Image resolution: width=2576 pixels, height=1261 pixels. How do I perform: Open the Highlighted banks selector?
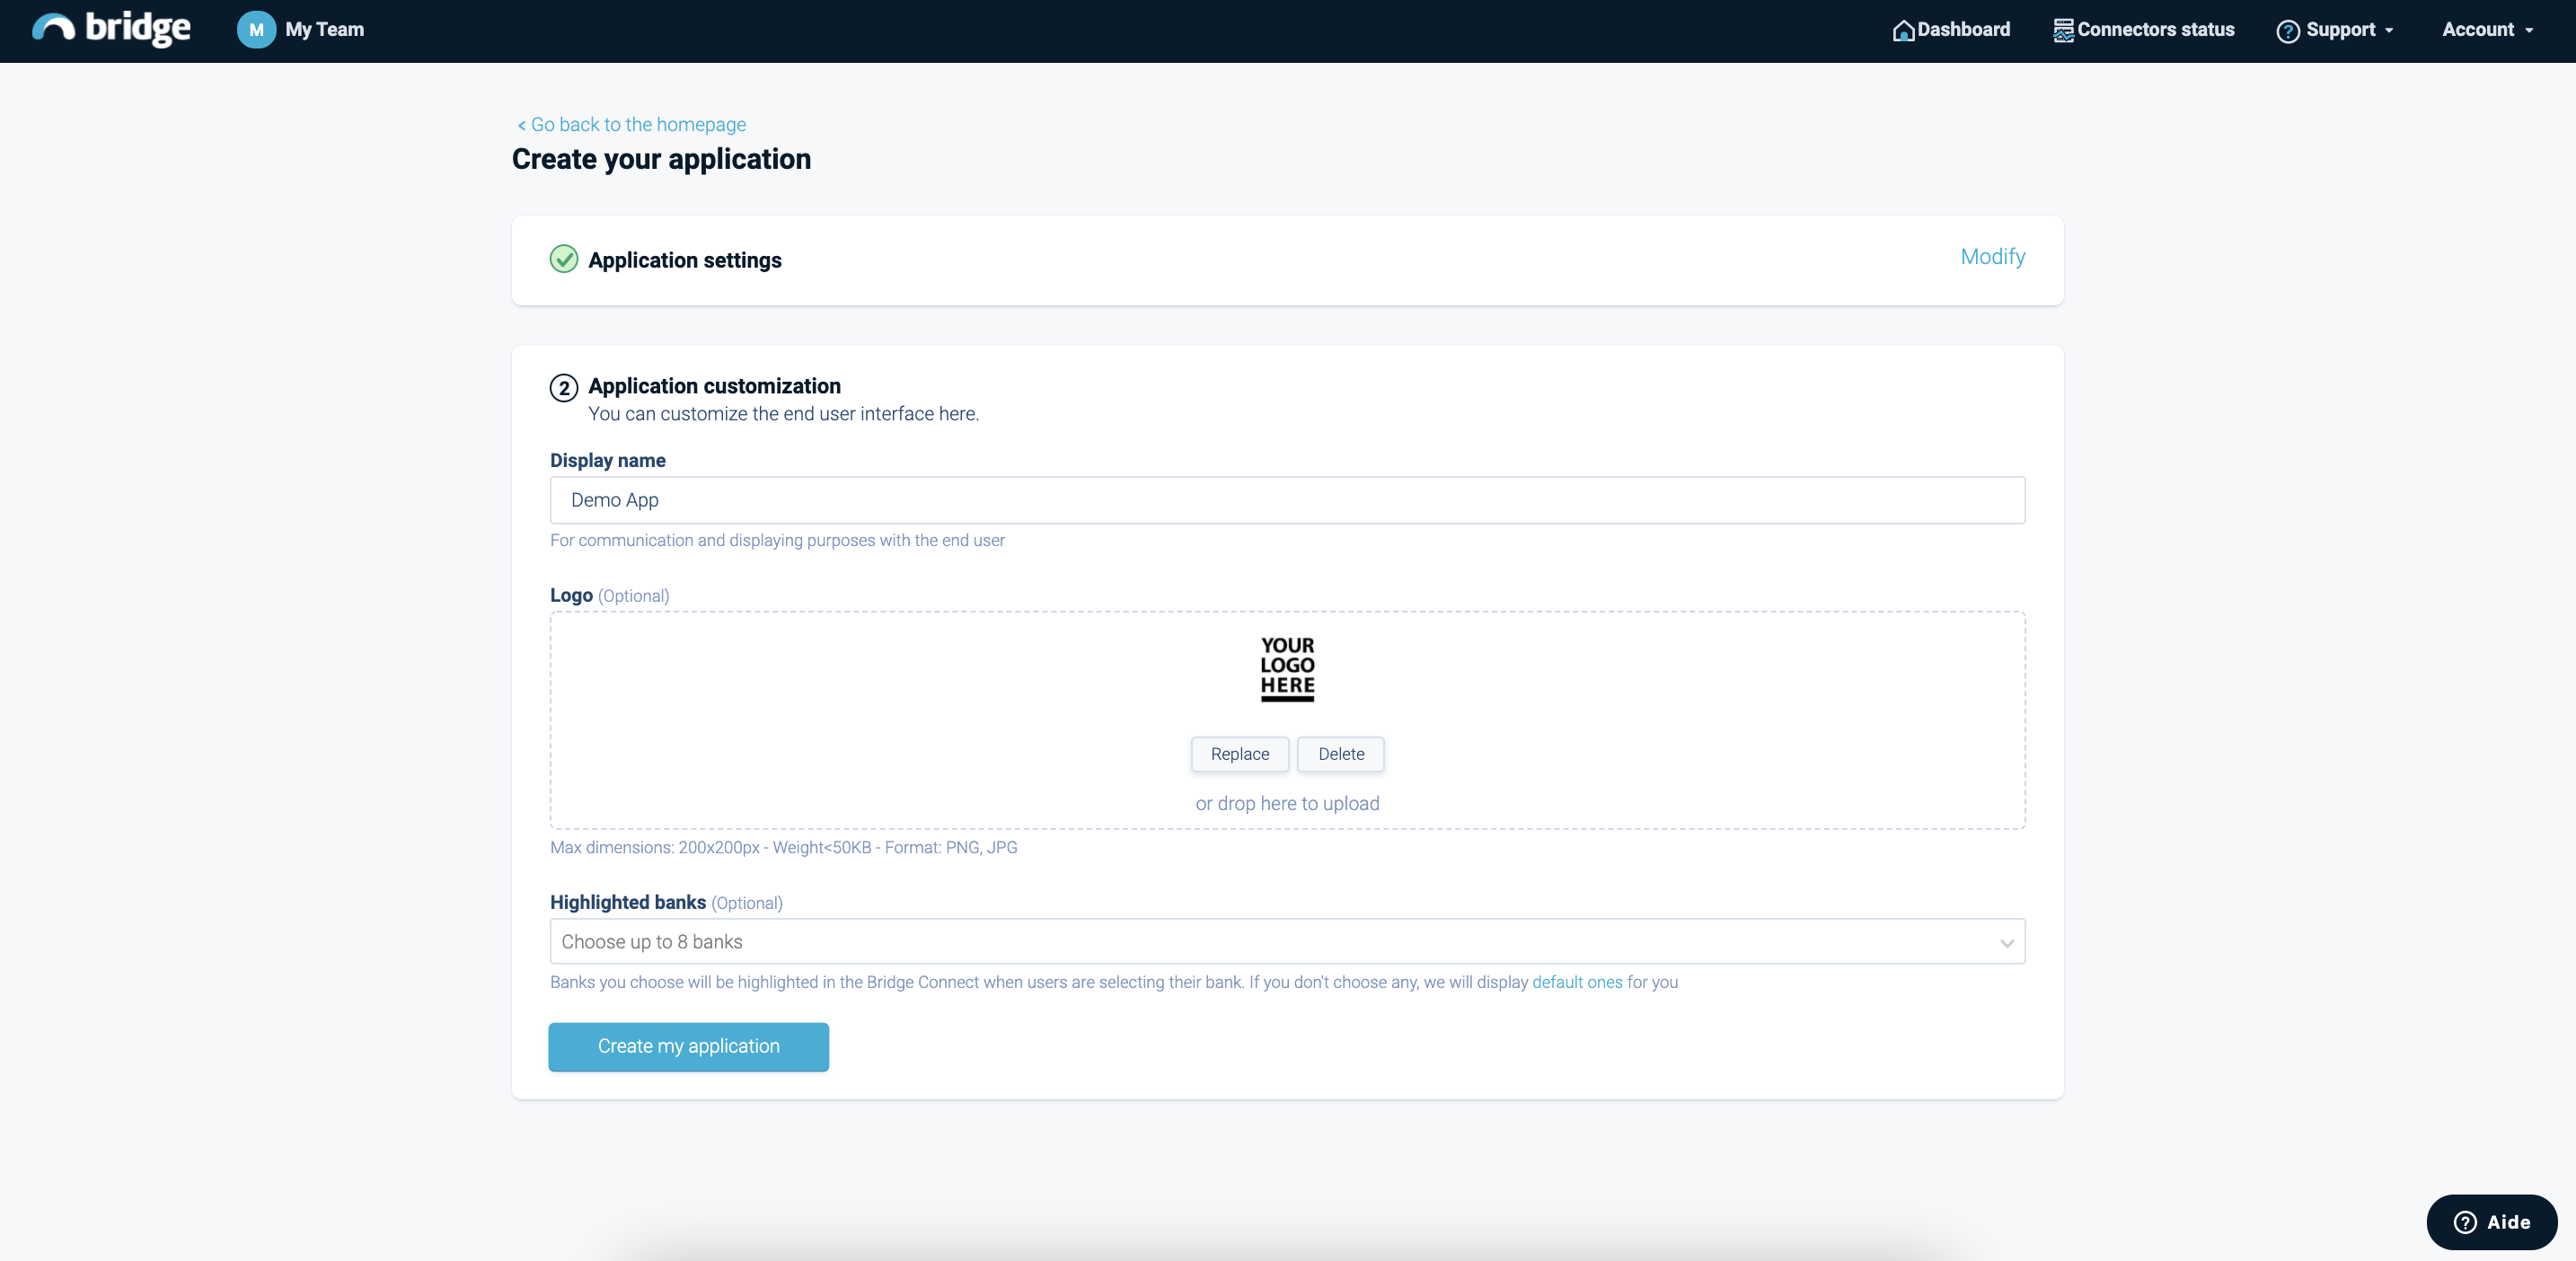click(1287, 942)
